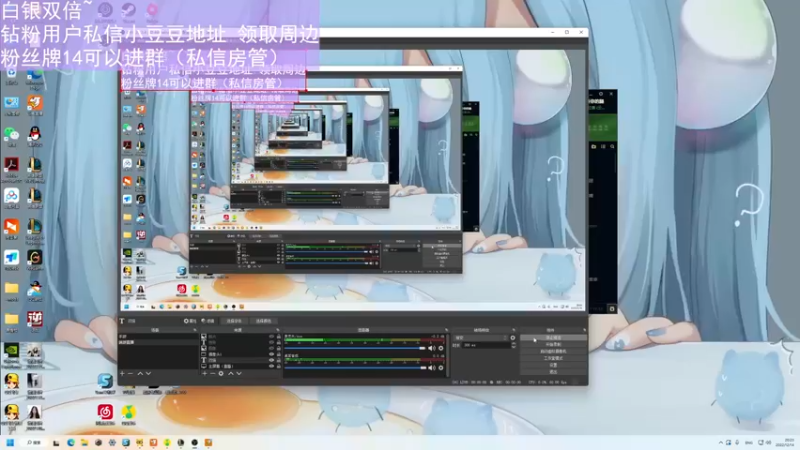
Task: Open Tencent Meeting desktop shortcut
Action: 11,259
